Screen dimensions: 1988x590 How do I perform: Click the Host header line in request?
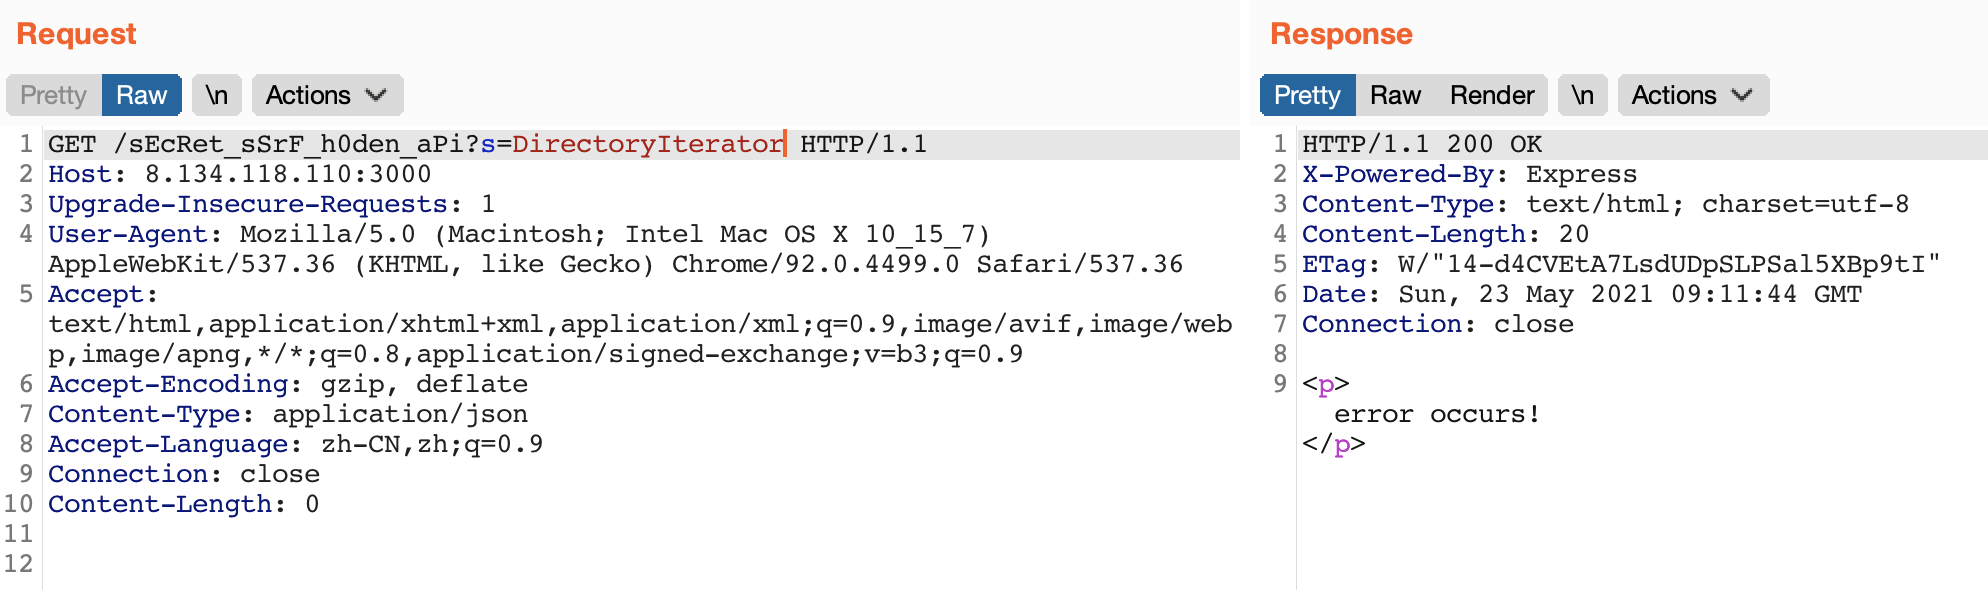coord(239,174)
